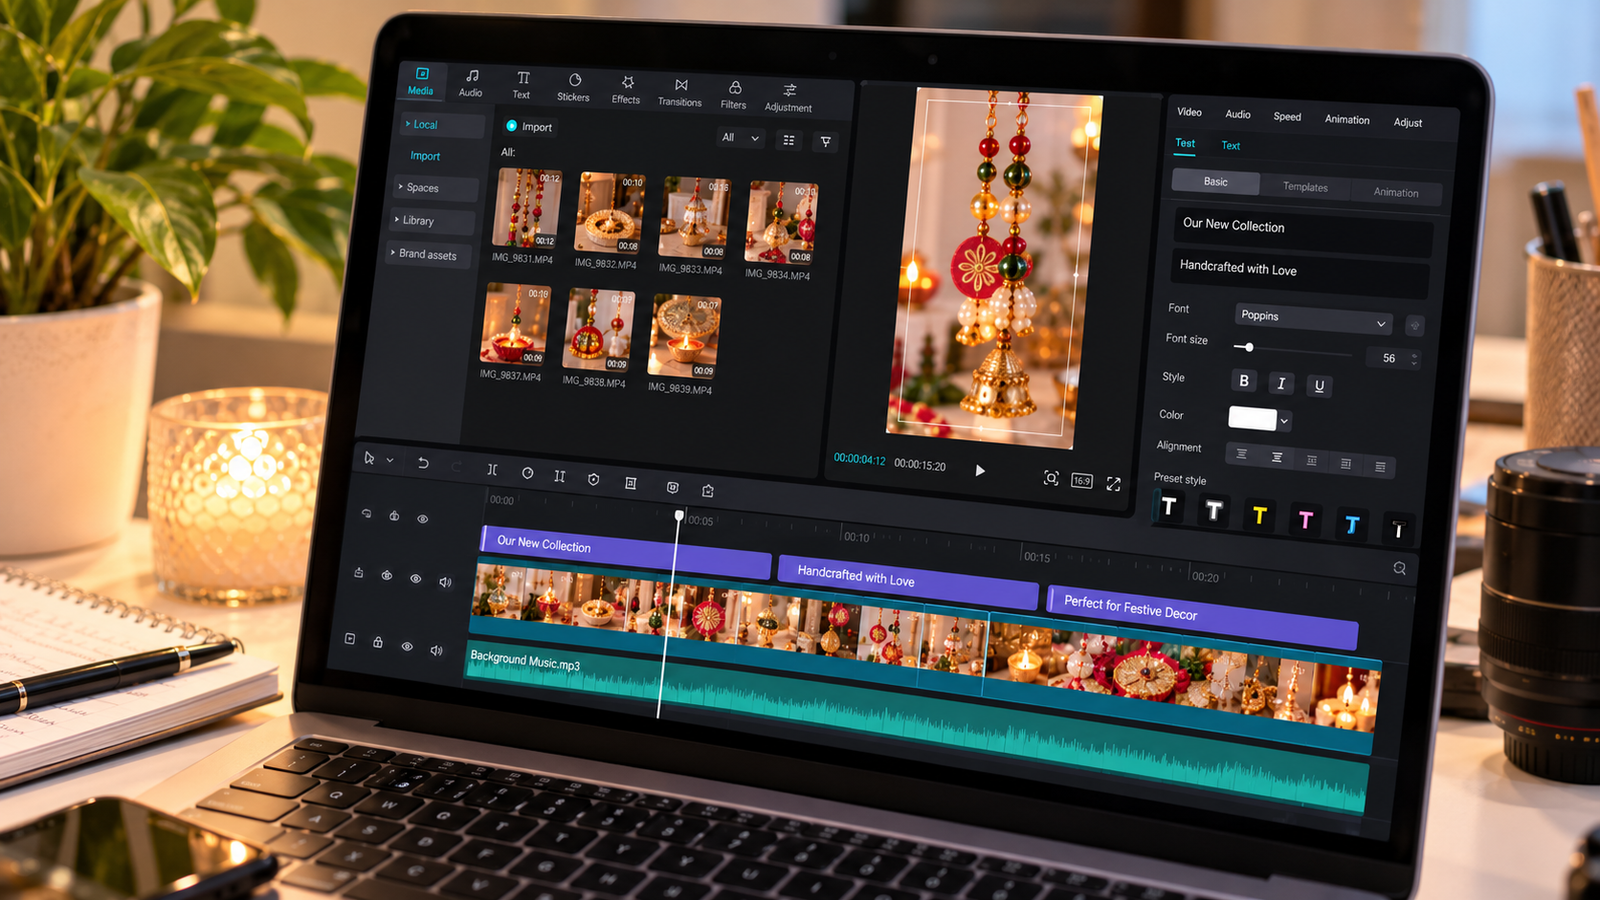Toggle underline text style
This screenshot has width=1600, height=900.
[x=1319, y=386]
